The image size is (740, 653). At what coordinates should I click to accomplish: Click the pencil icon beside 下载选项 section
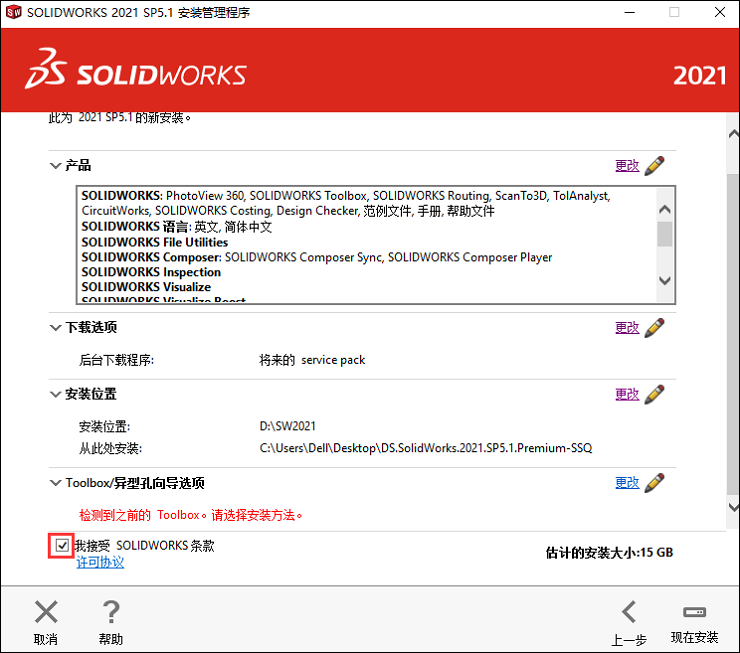point(655,327)
